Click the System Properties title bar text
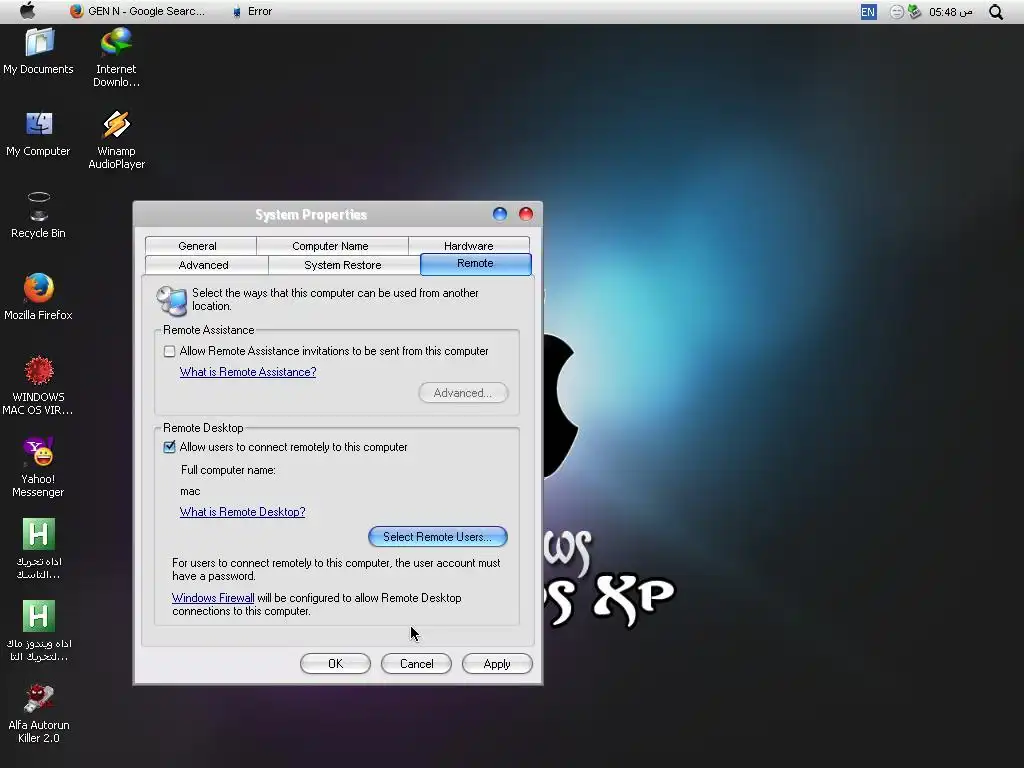Image resolution: width=1024 pixels, height=768 pixels. point(311,215)
